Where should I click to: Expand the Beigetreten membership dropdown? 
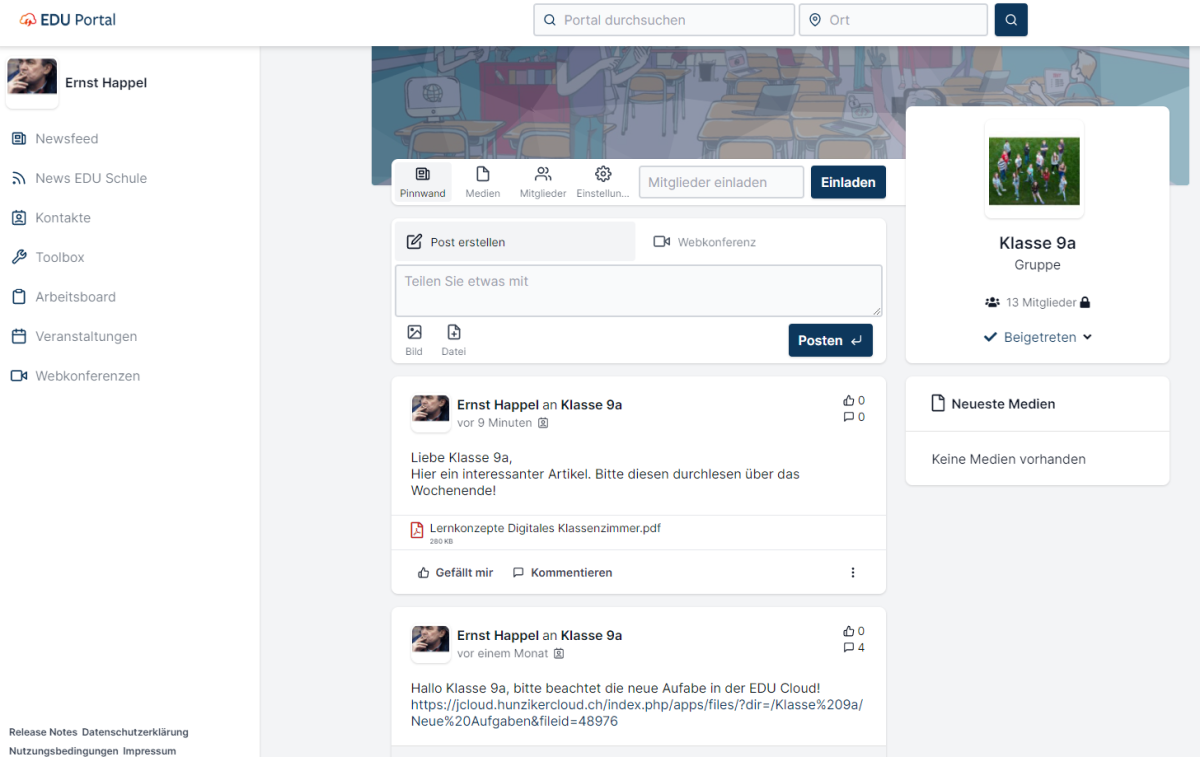(1038, 338)
